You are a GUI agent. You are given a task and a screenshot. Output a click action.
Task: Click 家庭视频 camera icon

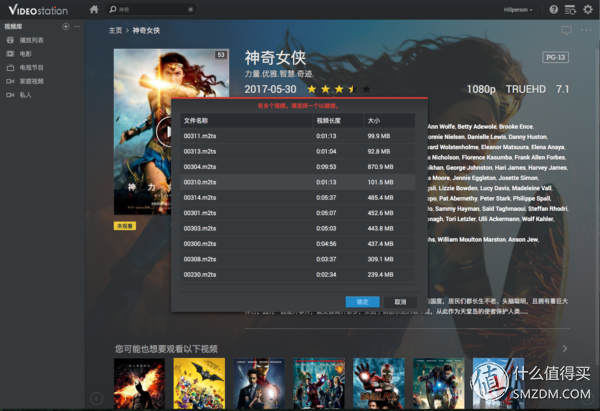(10, 81)
